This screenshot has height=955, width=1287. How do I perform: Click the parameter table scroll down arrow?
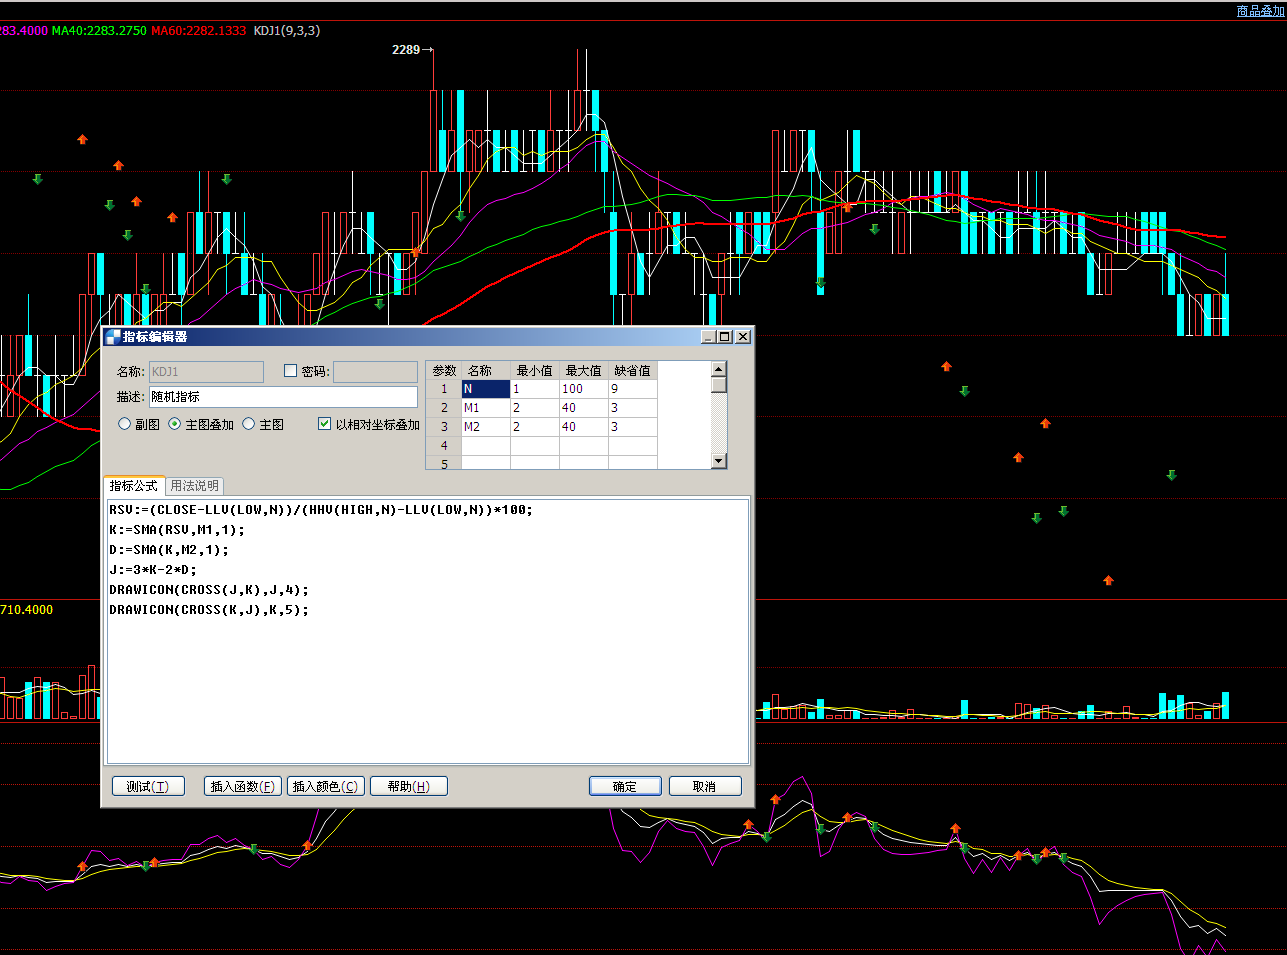pos(718,461)
